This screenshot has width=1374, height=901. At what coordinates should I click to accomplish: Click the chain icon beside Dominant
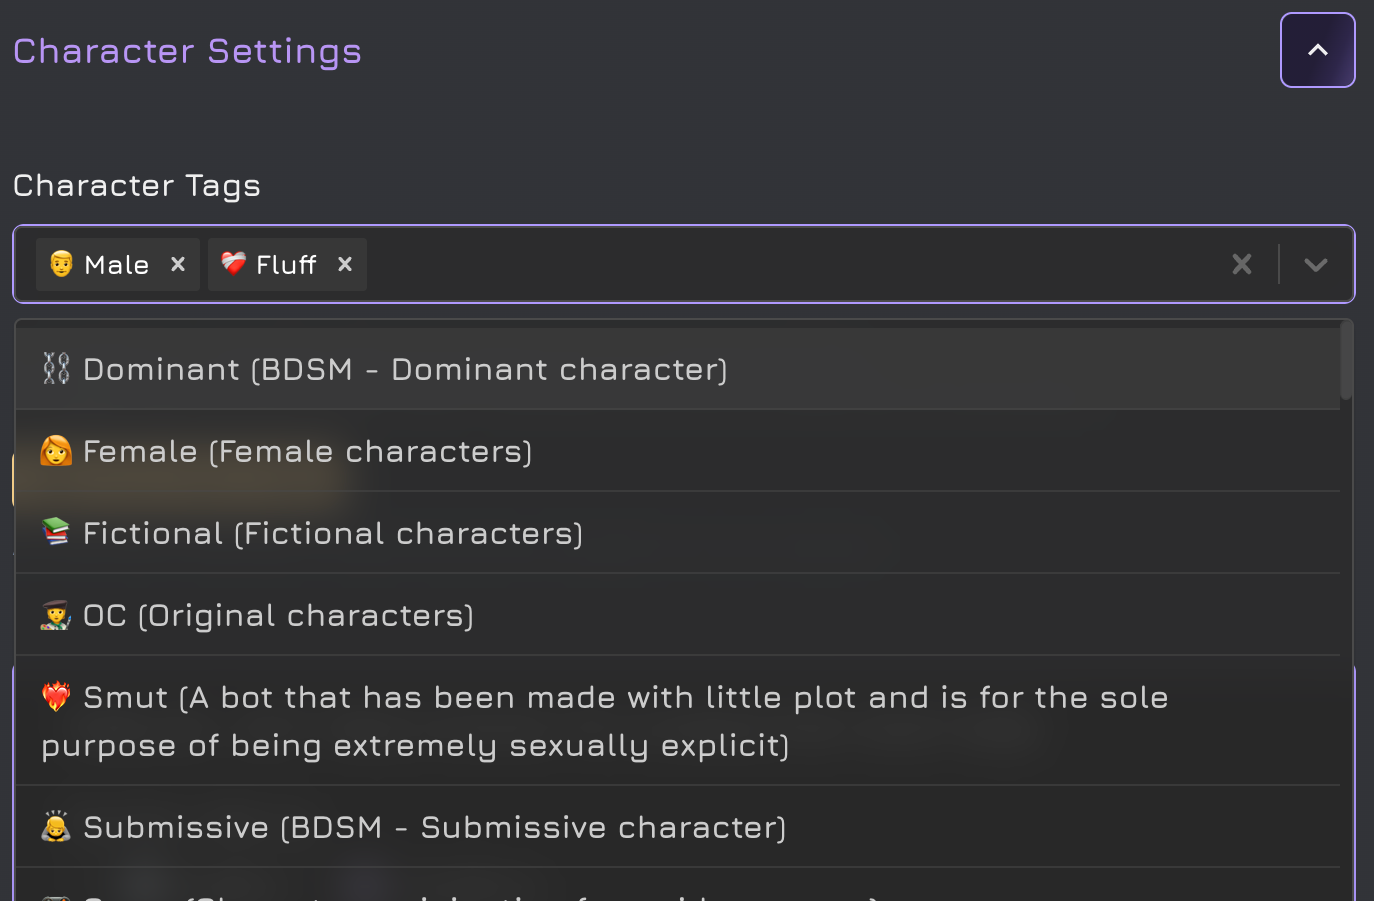click(56, 369)
